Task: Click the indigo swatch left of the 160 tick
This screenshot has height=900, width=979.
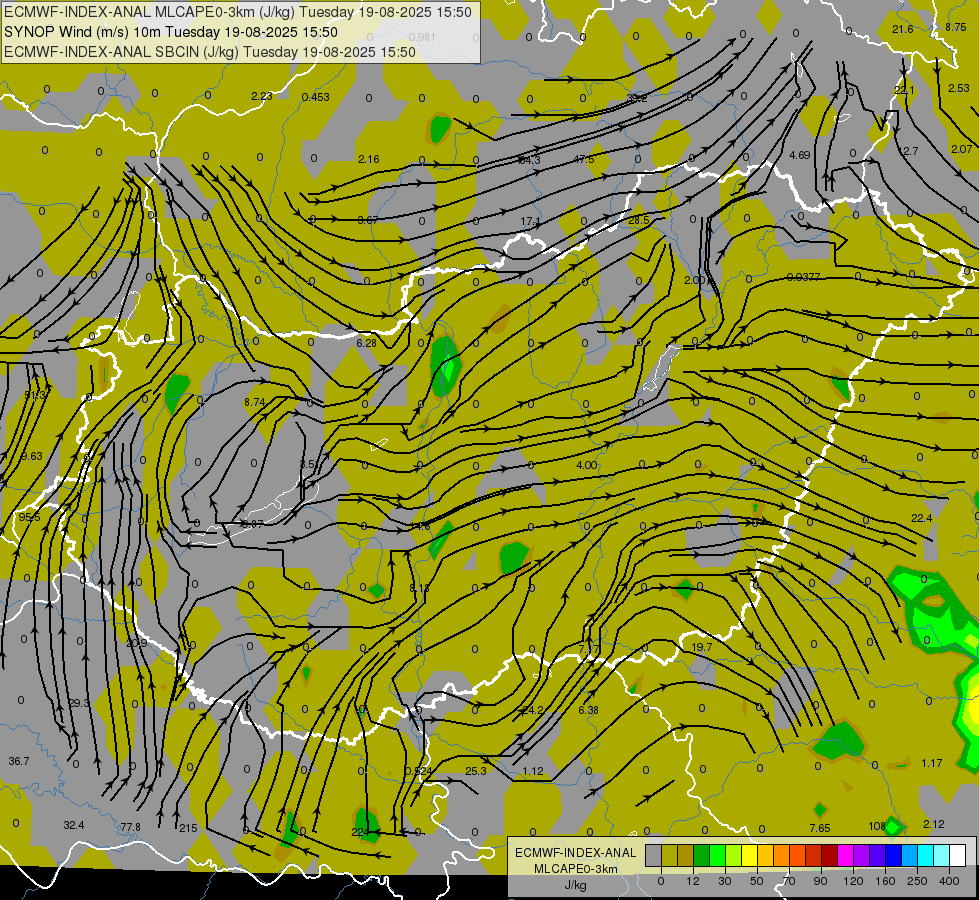Action: pyautogui.click(x=878, y=856)
